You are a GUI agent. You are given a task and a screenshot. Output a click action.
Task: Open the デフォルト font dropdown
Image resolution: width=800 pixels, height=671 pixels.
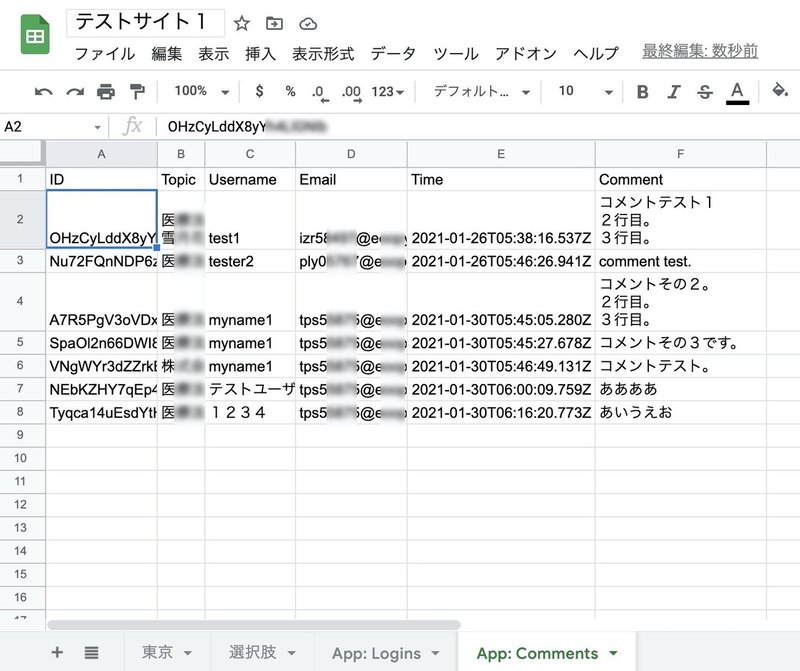pyautogui.click(x=482, y=92)
